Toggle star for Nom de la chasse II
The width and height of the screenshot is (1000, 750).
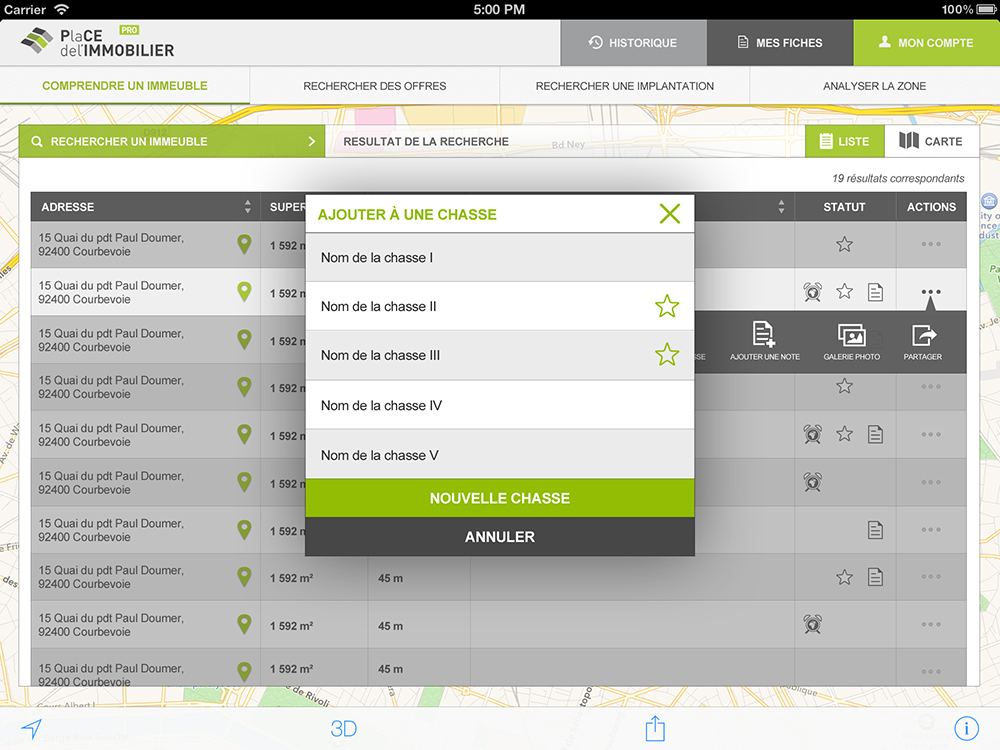point(667,307)
